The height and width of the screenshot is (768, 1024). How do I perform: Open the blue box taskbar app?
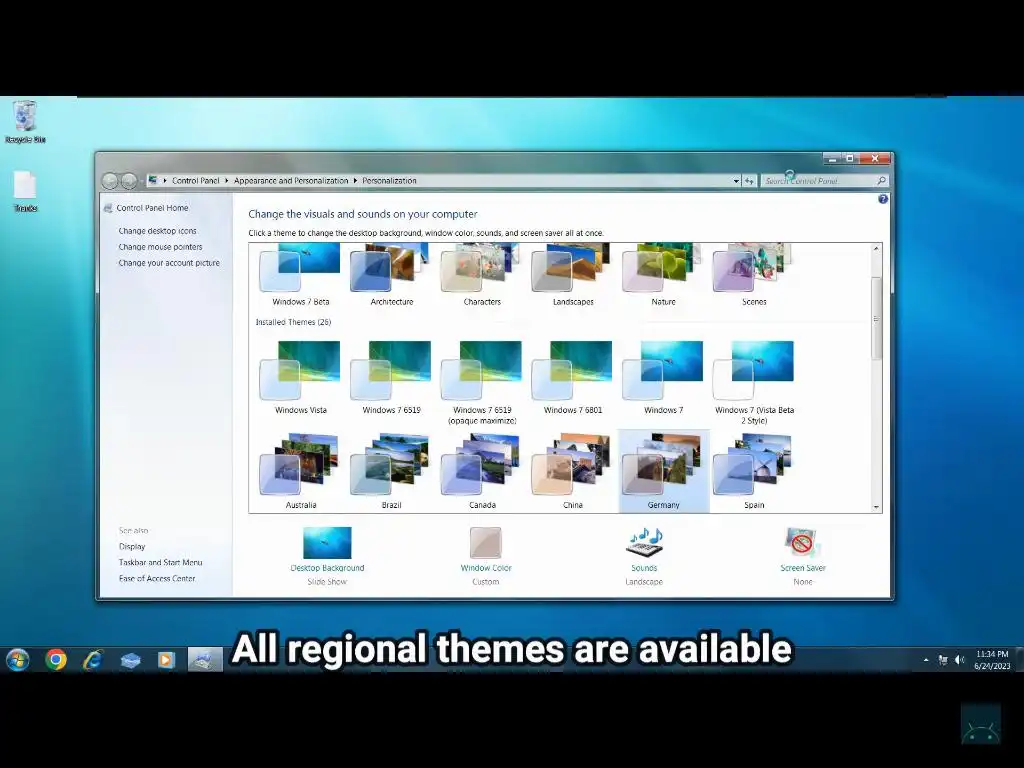[130, 661]
